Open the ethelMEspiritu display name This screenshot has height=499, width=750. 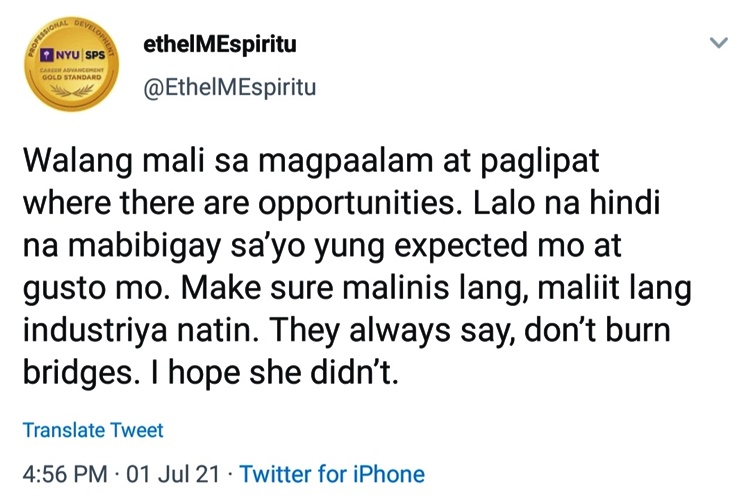tap(220, 44)
